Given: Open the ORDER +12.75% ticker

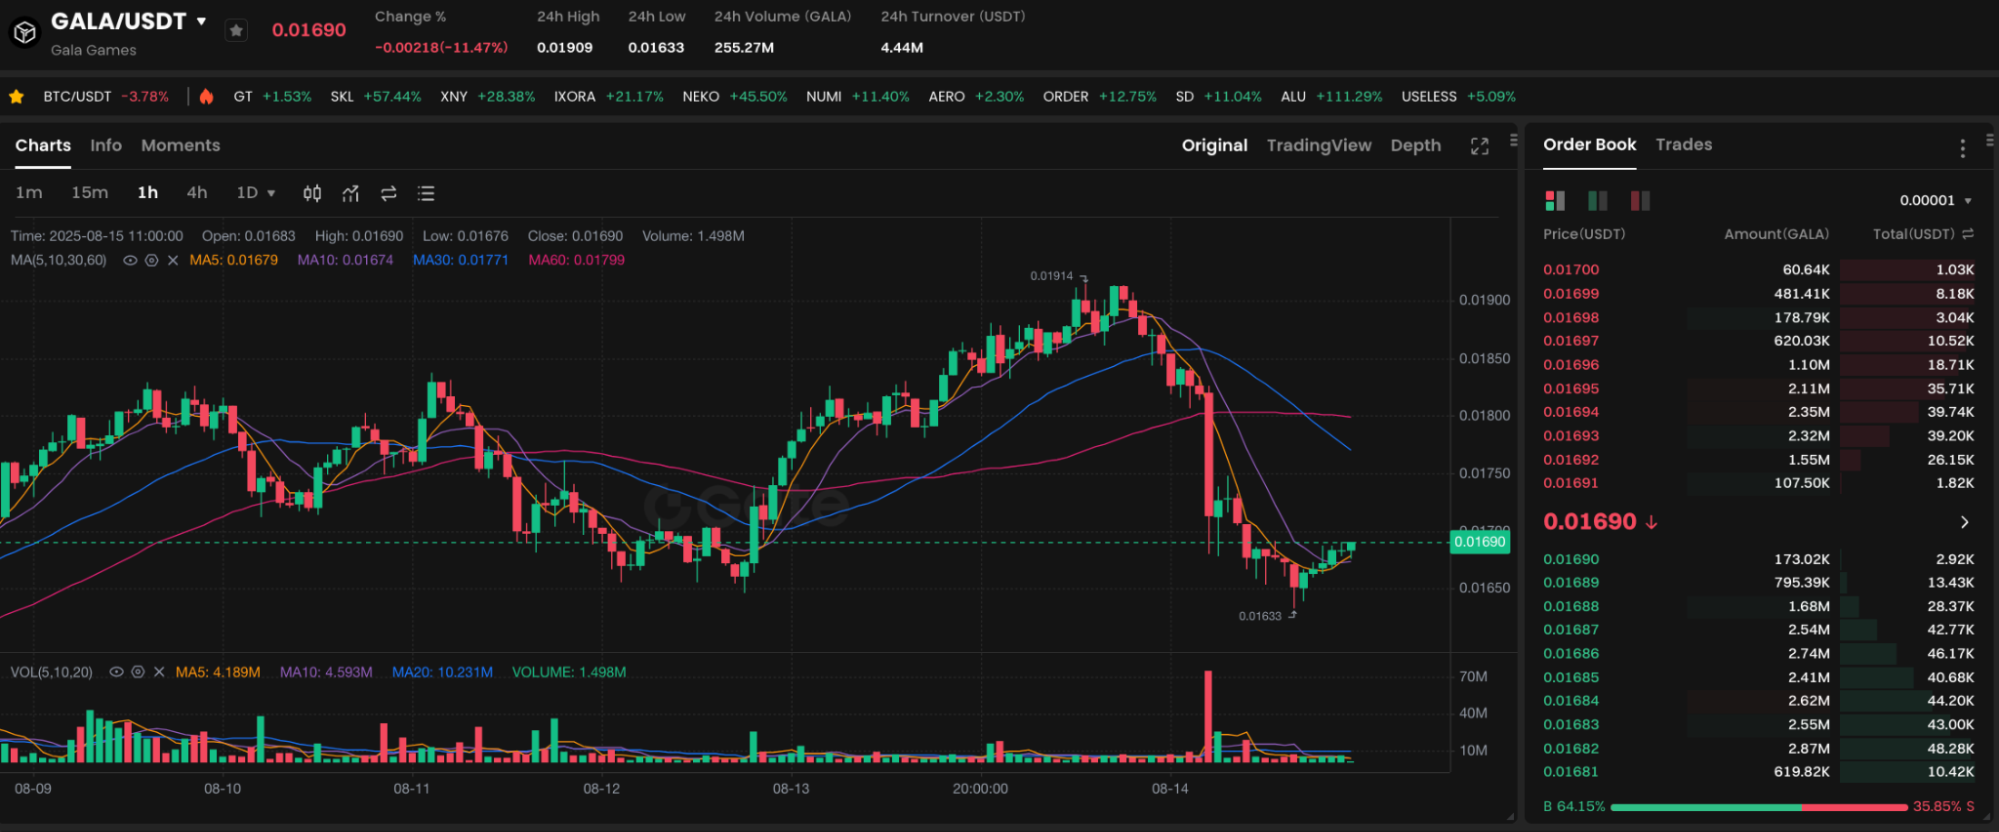Looking at the screenshot, I should tap(1099, 97).
